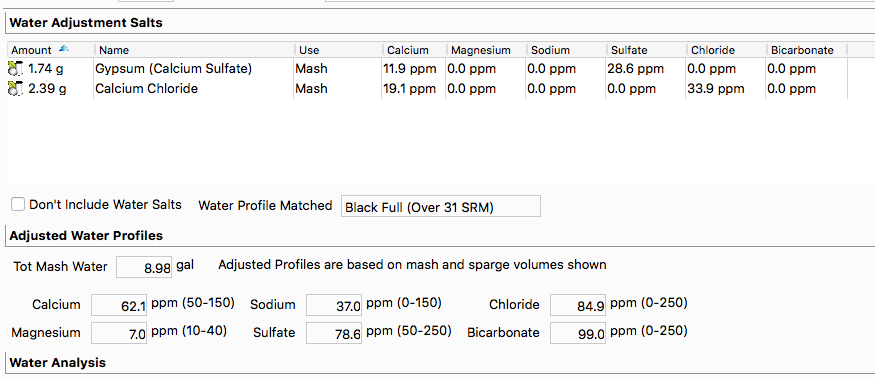
Task: Click the Water Profile Matched field
Action: click(x=440, y=207)
